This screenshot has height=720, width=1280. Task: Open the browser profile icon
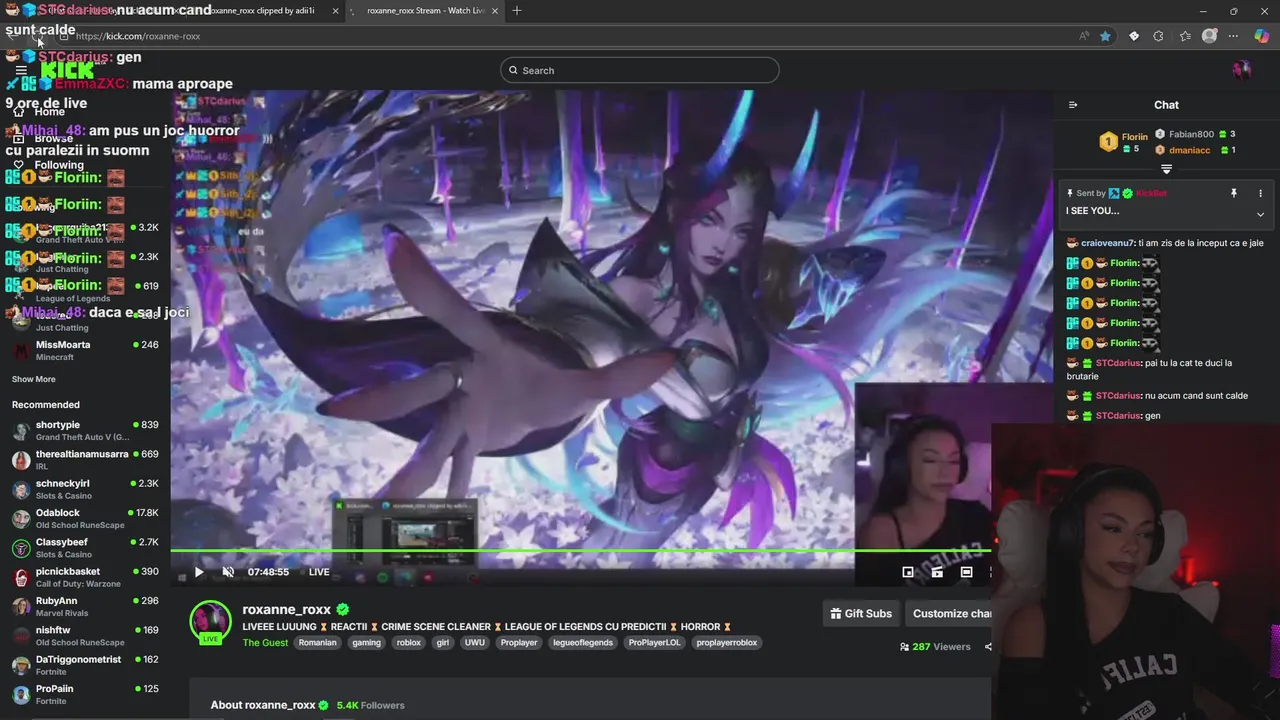pyautogui.click(x=1209, y=36)
